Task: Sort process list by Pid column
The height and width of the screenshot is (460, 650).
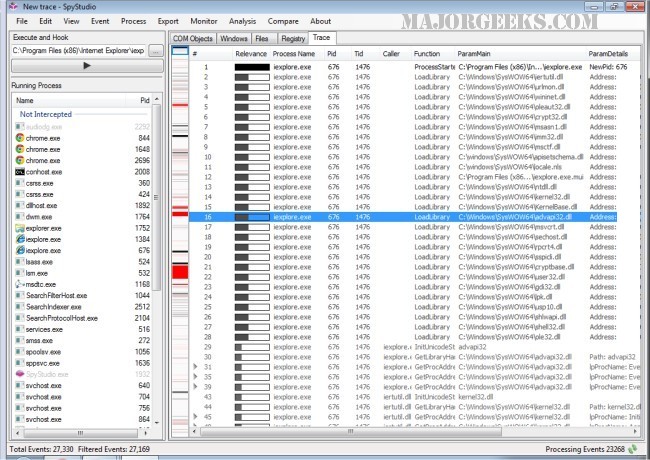Action: coord(139,100)
